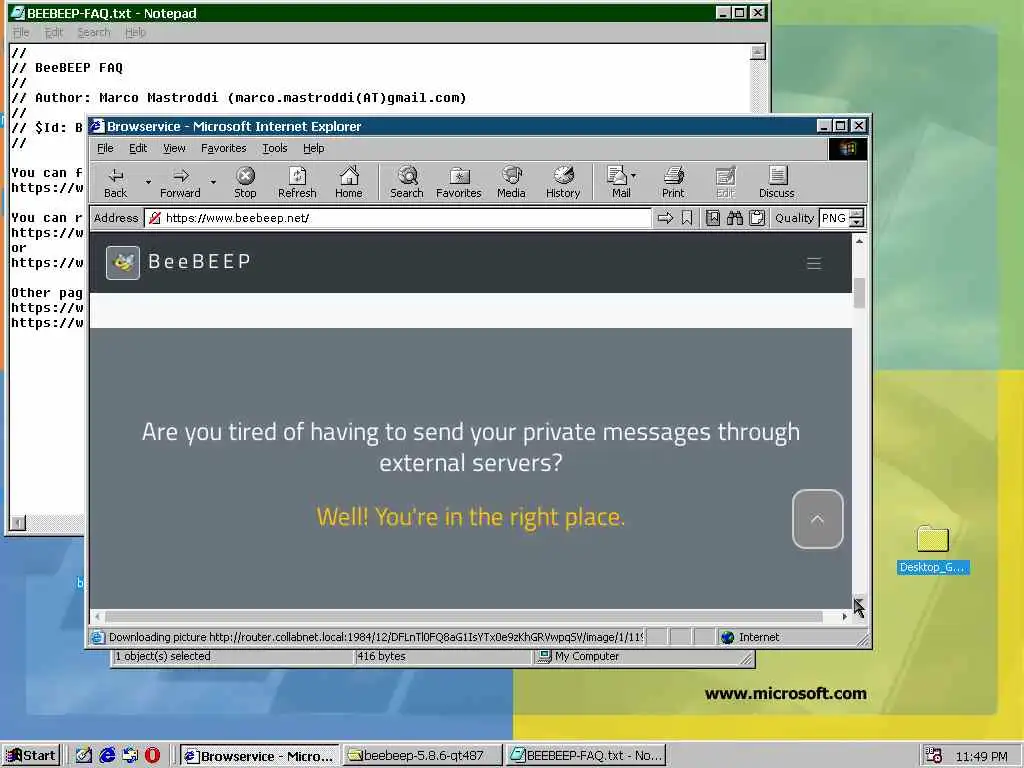Open the Forward history dropdown arrow

point(213,182)
